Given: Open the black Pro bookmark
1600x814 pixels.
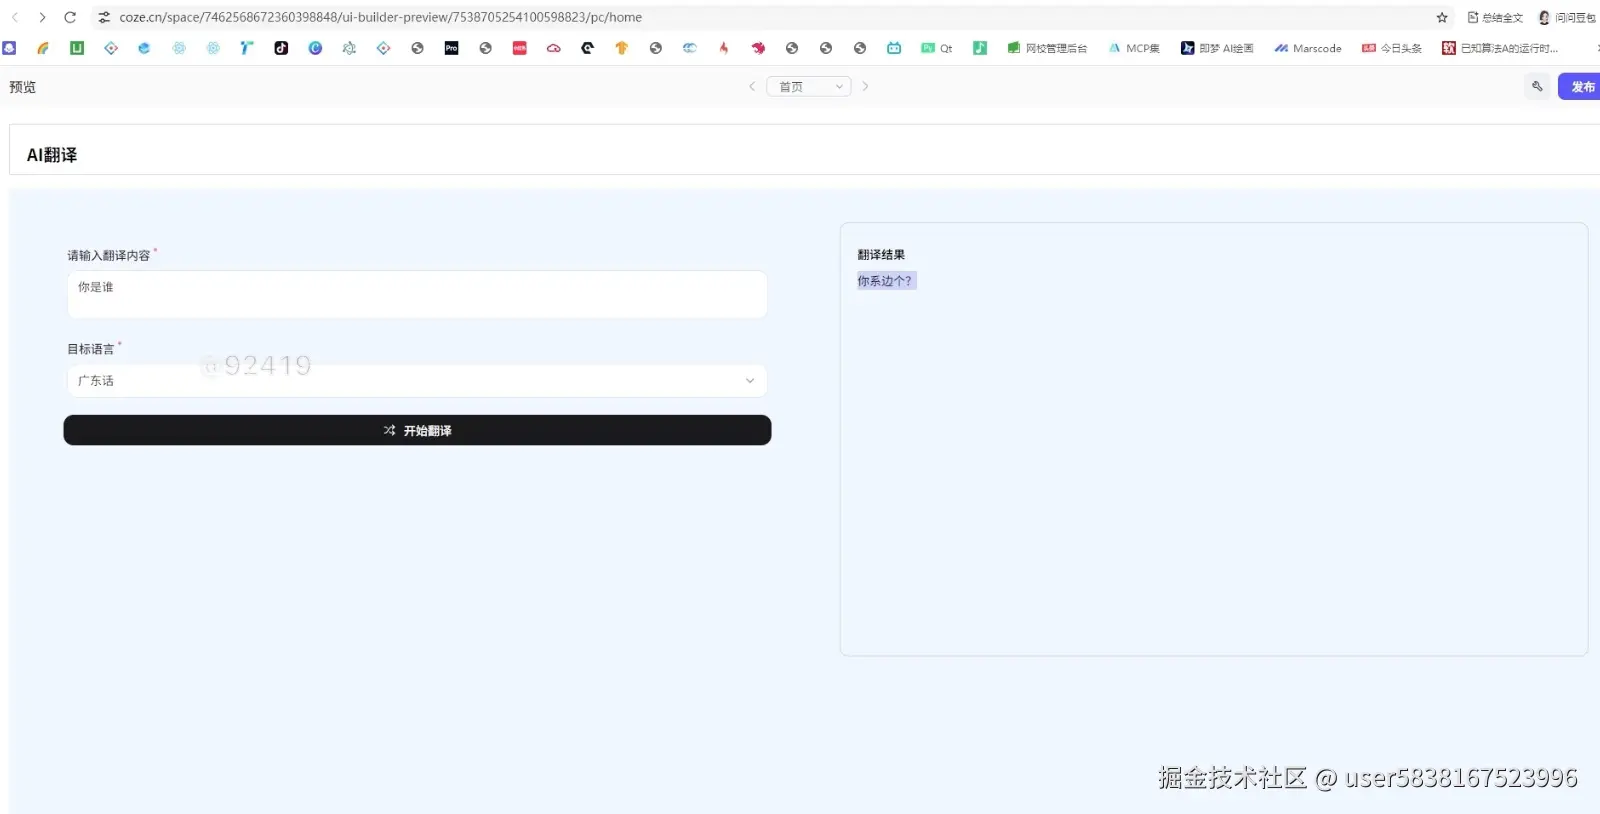Looking at the screenshot, I should [451, 48].
